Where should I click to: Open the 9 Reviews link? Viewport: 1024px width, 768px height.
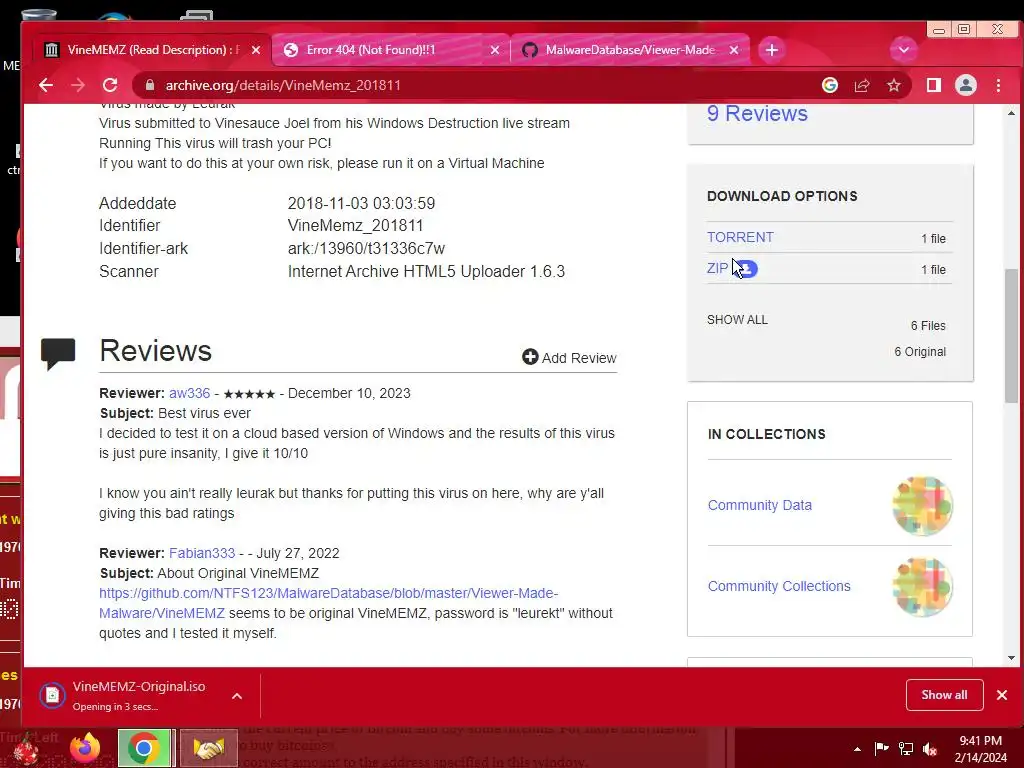(x=757, y=114)
